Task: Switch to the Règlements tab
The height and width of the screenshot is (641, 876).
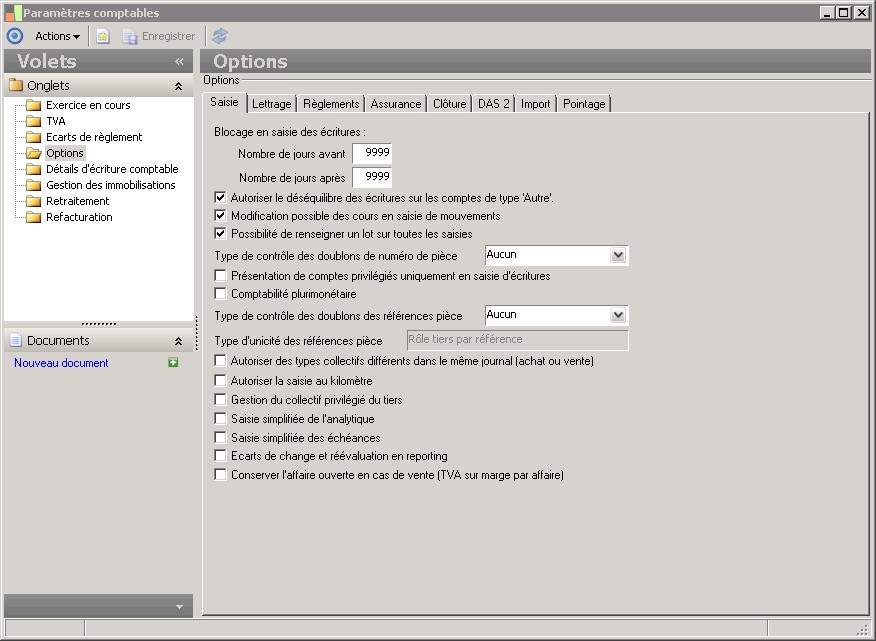Action: (331, 104)
